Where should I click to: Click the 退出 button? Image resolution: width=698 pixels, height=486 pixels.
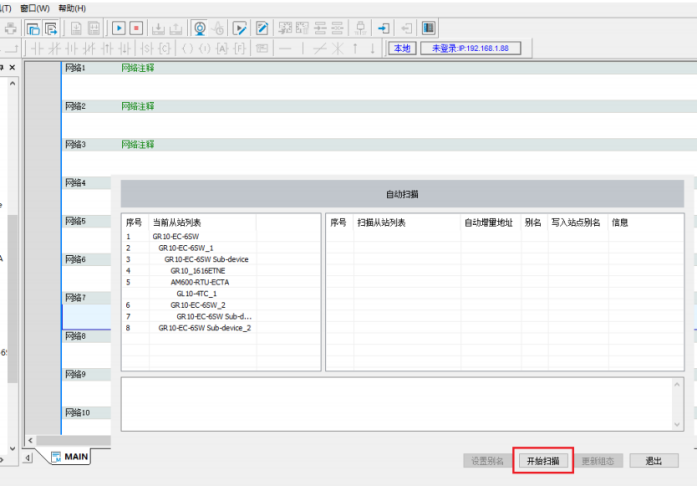[x=654, y=461]
